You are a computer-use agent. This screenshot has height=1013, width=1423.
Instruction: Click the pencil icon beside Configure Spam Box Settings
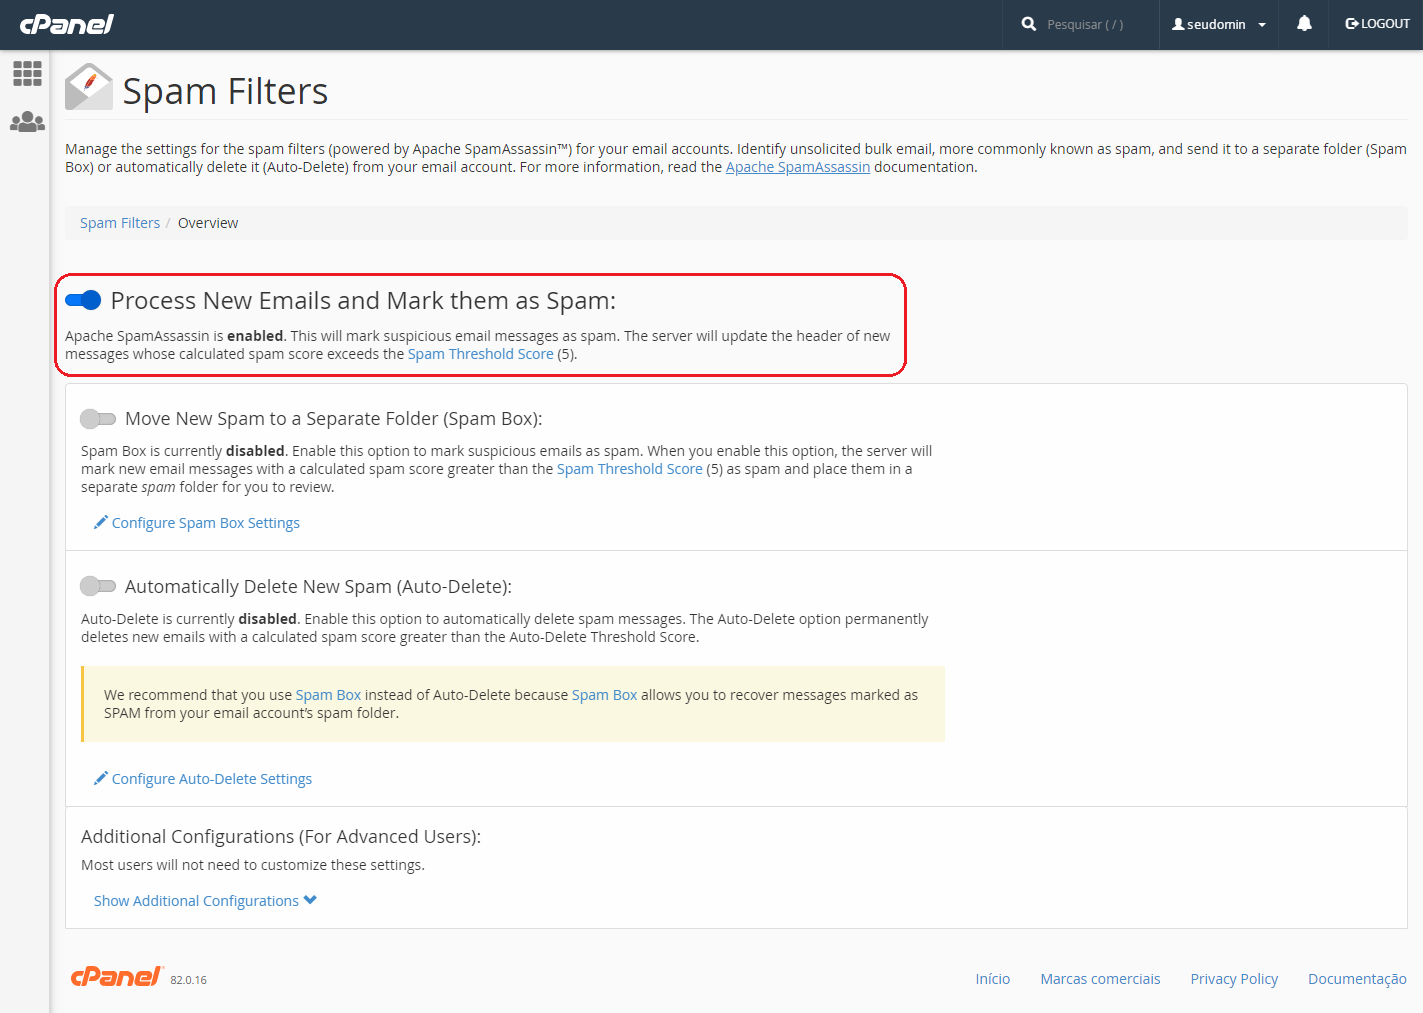tap(101, 522)
